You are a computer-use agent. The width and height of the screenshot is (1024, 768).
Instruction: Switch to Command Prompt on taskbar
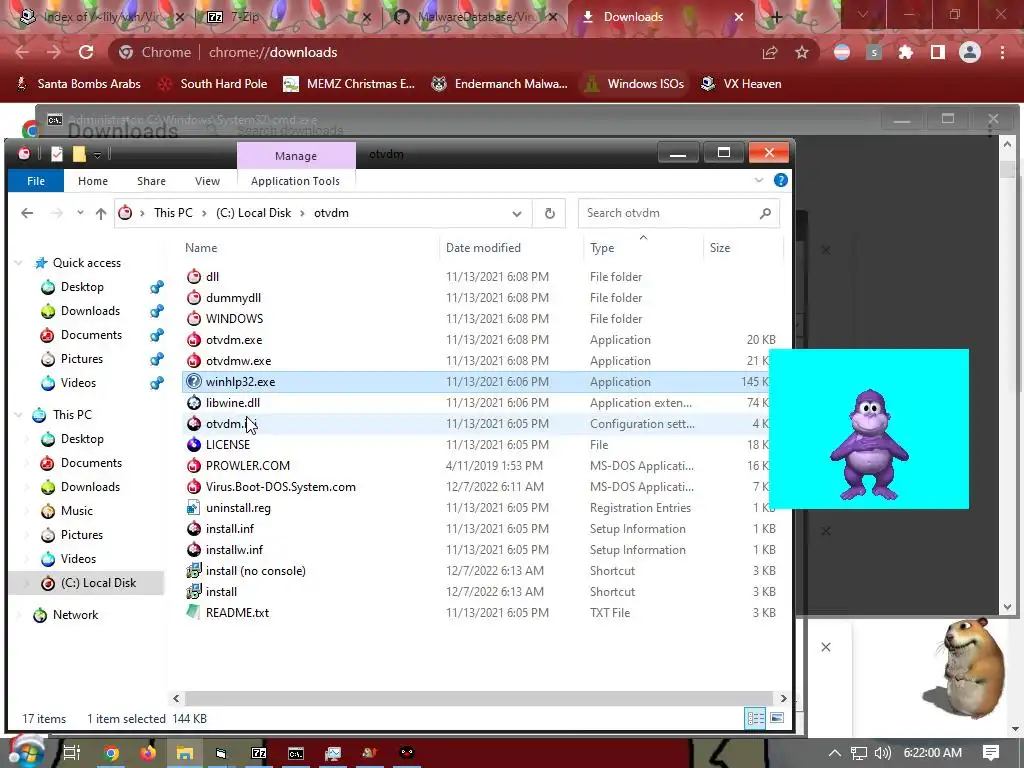click(296, 753)
